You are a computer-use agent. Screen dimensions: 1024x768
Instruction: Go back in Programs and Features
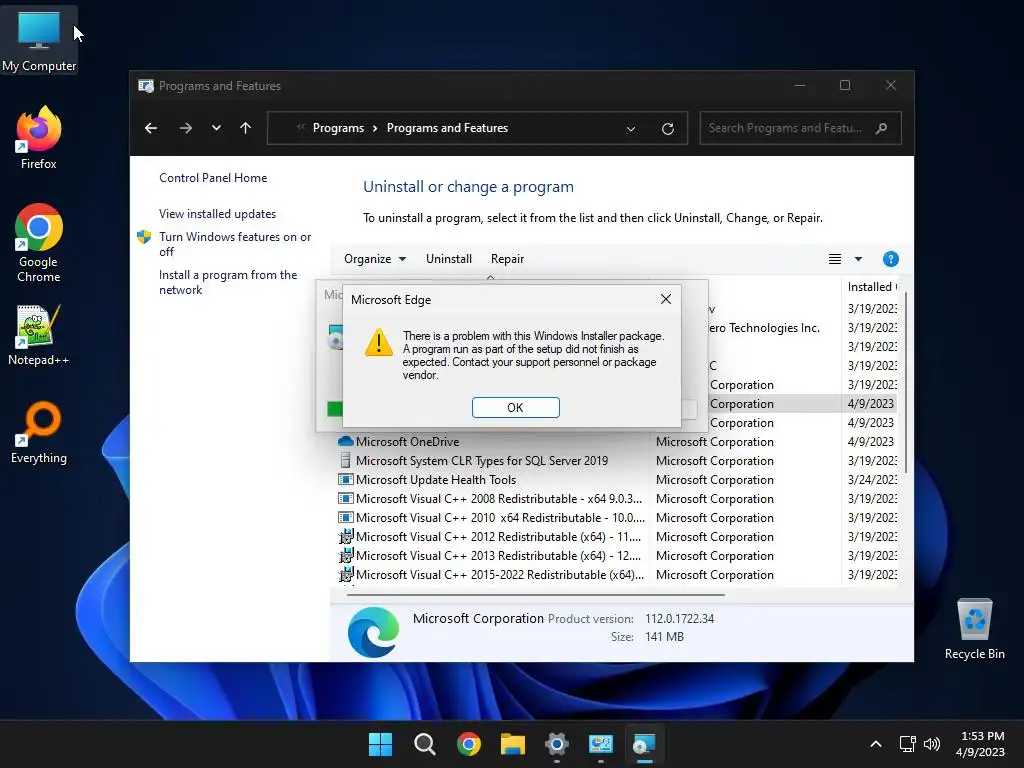[151, 128]
